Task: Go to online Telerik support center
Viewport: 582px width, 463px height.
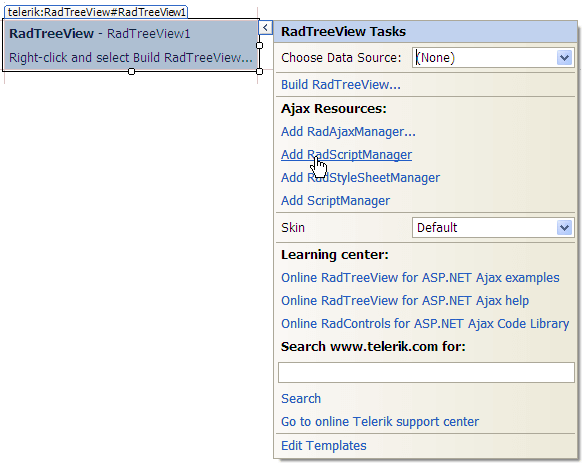Action: [x=380, y=422]
